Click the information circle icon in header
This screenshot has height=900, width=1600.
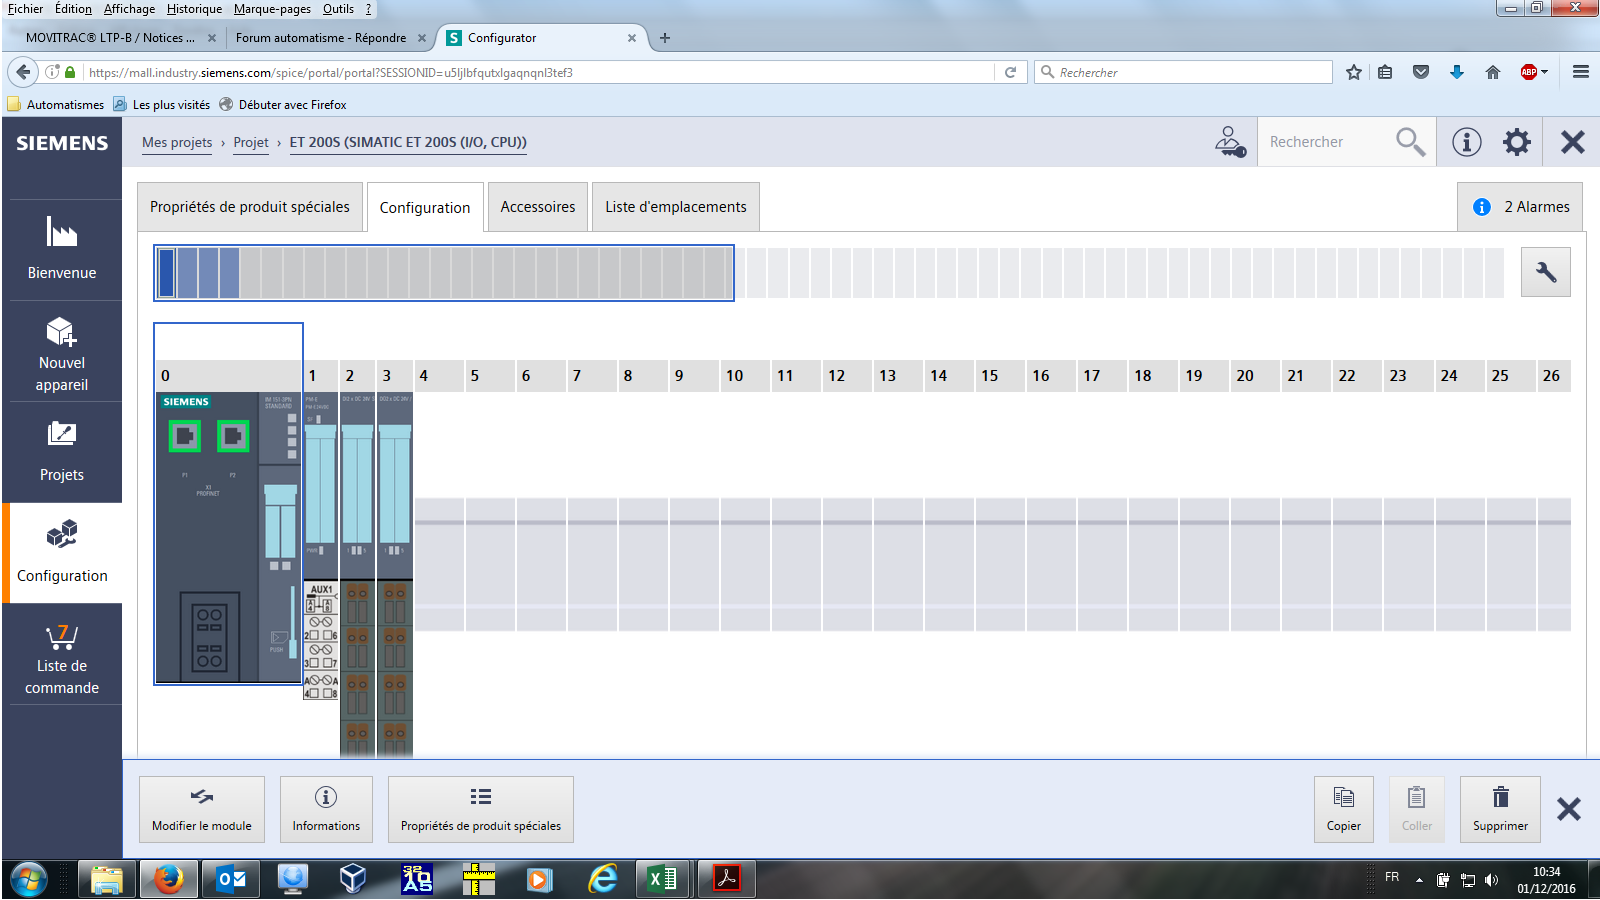[1466, 142]
